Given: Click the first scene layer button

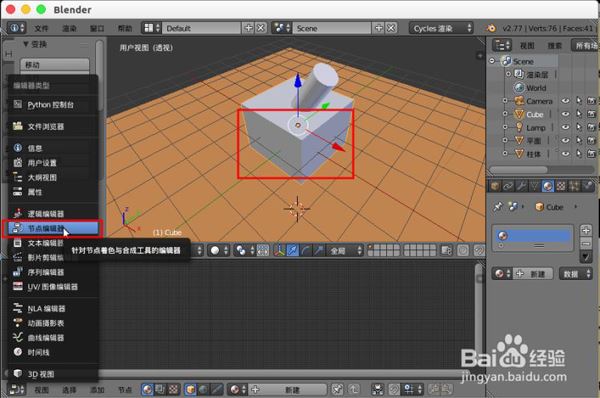Looking at the screenshot, I should pos(371,248).
